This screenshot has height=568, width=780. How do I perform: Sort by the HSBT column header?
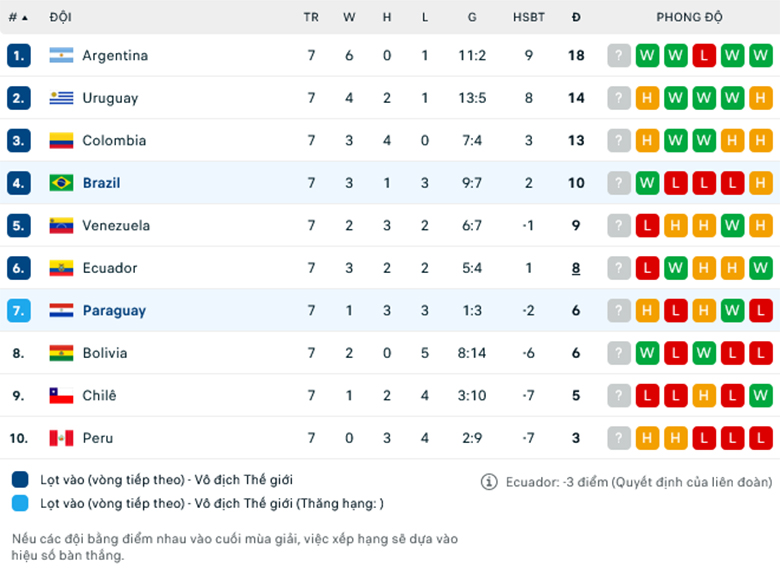tap(529, 17)
